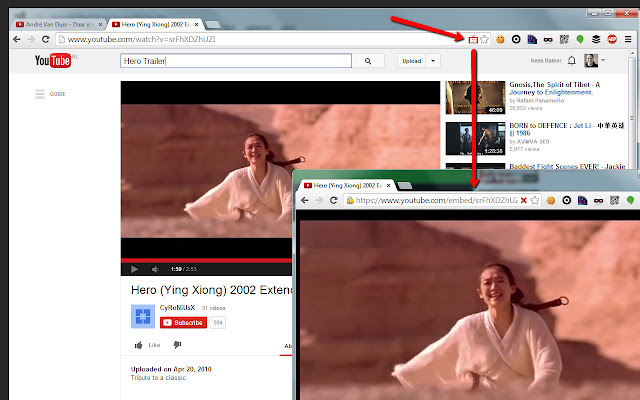
Task: Go back in the embed window
Action: pos(304,200)
